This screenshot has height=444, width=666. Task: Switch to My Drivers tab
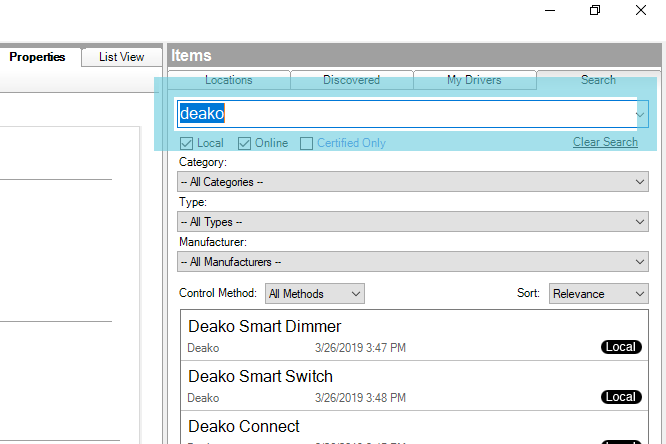click(474, 80)
